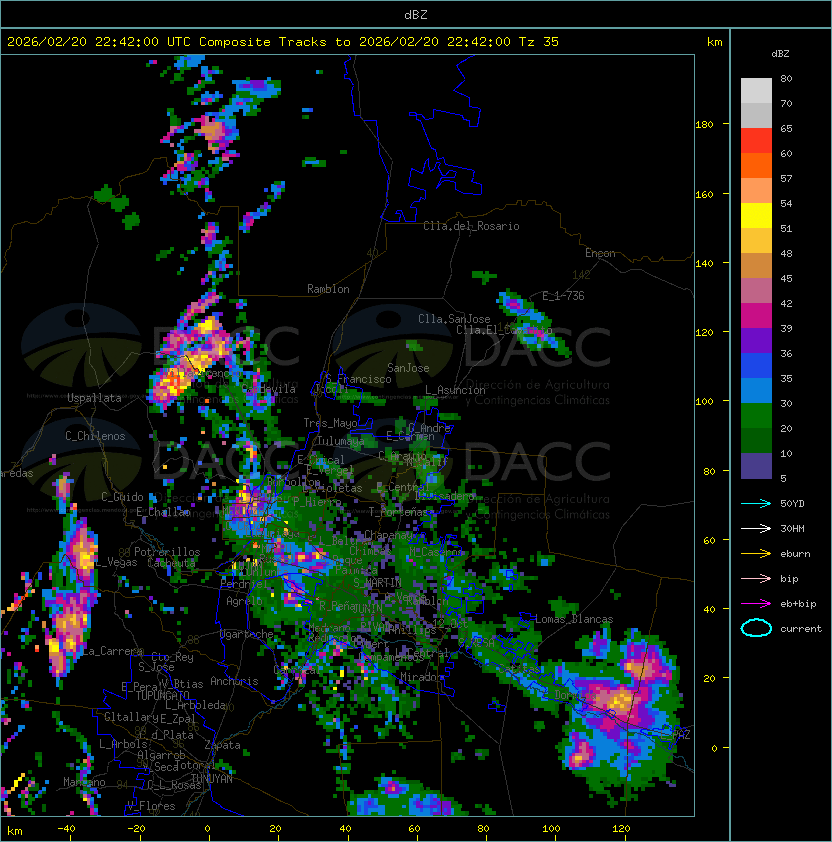Click the -40 tick on the horizontal axis
Screen dimensions: 832x842
pyautogui.click(x=66, y=829)
